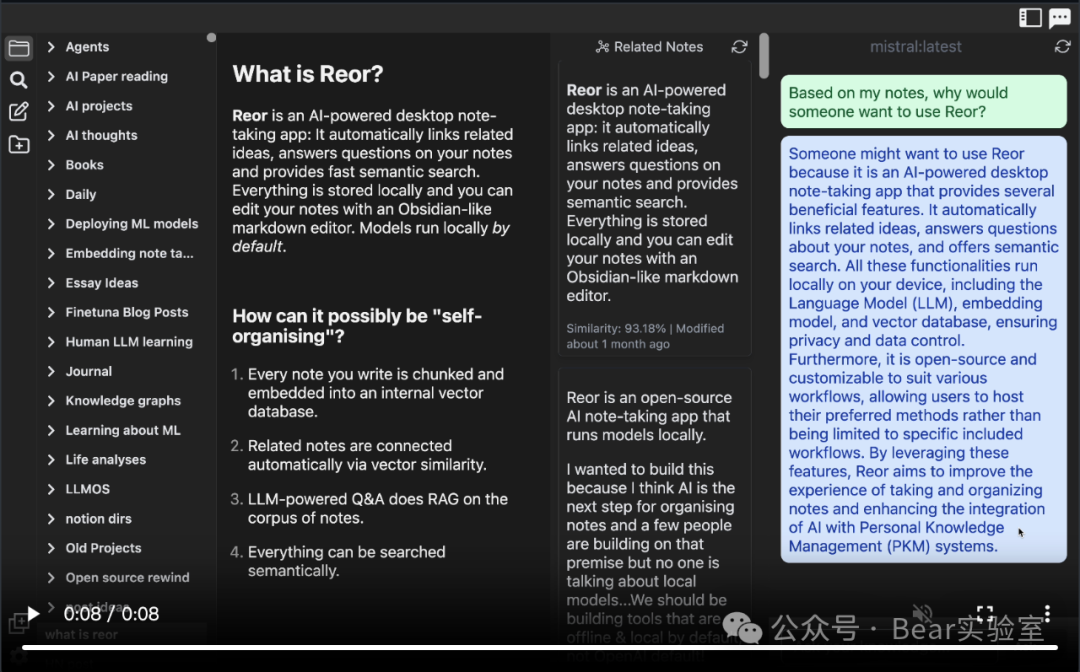This screenshot has width=1080, height=672.
Task: Click the 'What is Reor?' note heading
Action: point(307,74)
